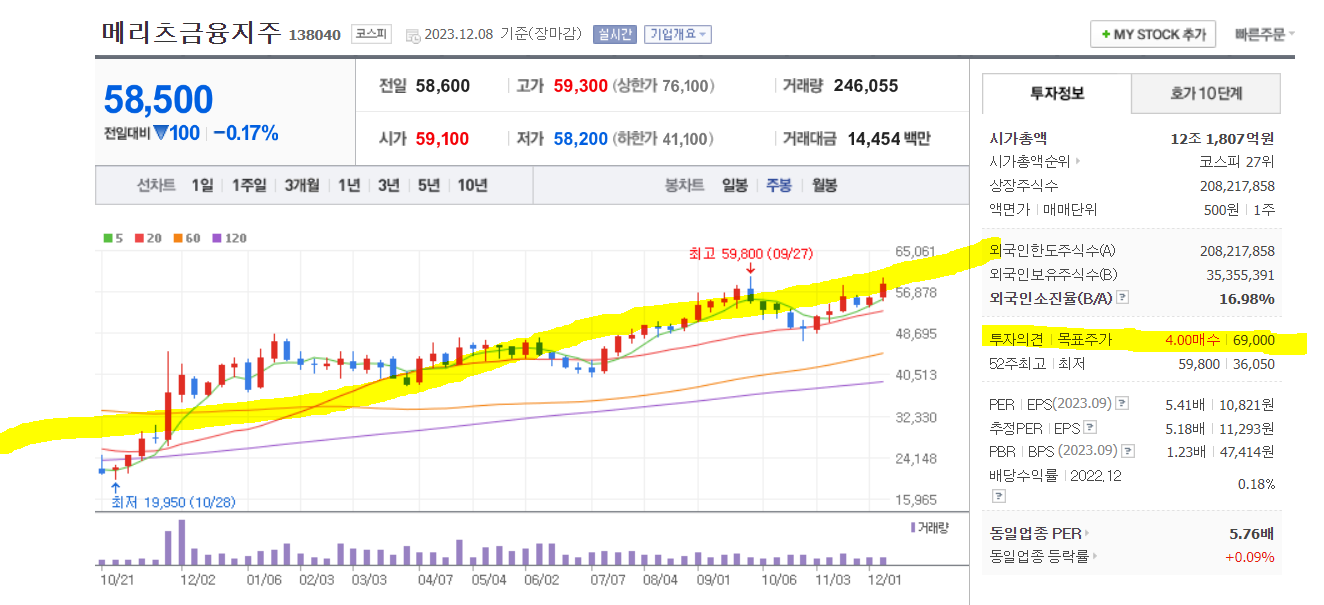The width and height of the screenshot is (1324, 605).
Task: Click the 실시간 button
Action: point(614,35)
